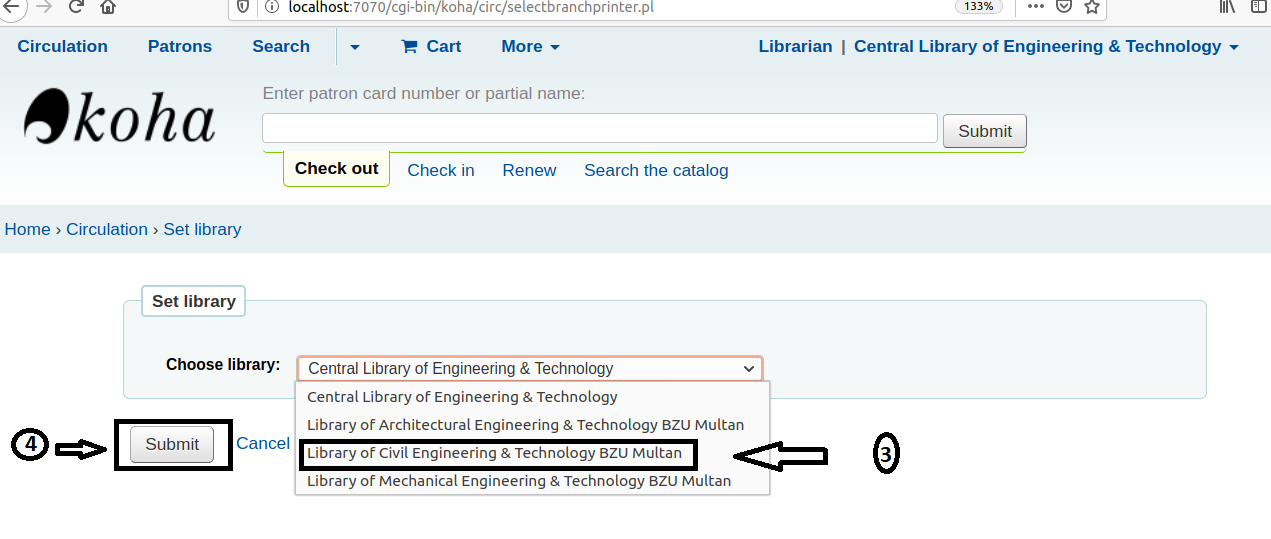Expand the More dropdown menu
The height and width of the screenshot is (539, 1271).
[x=530, y=46]
